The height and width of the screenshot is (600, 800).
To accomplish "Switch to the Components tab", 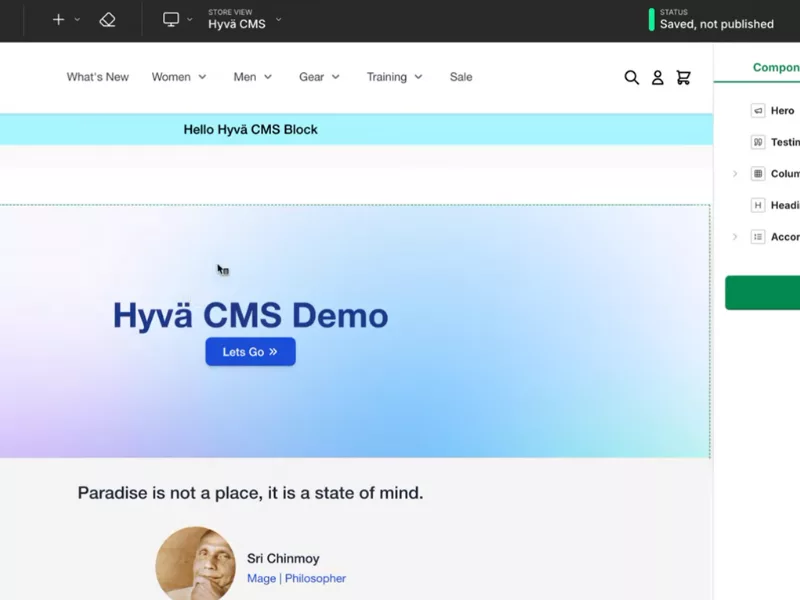I will (775, 67).
